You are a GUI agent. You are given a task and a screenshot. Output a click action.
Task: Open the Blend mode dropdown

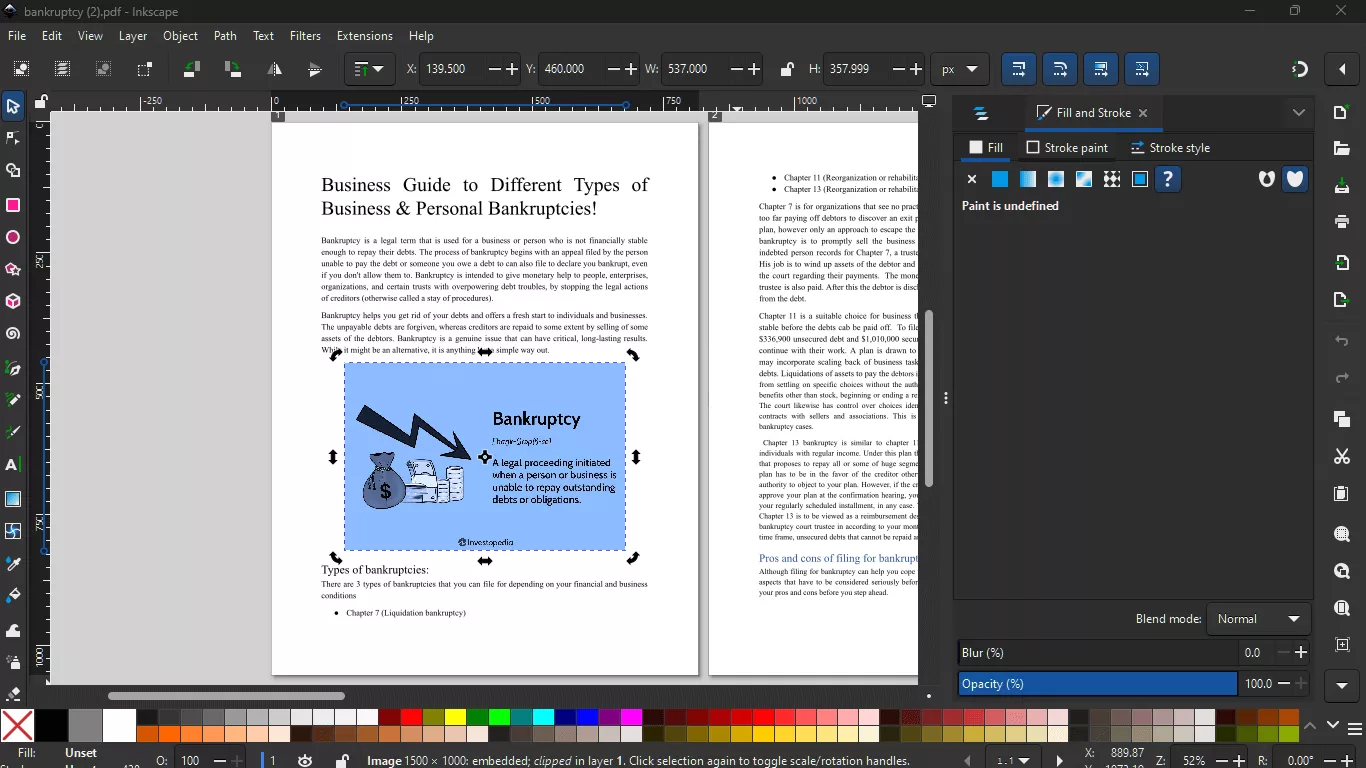[1258, 618]
